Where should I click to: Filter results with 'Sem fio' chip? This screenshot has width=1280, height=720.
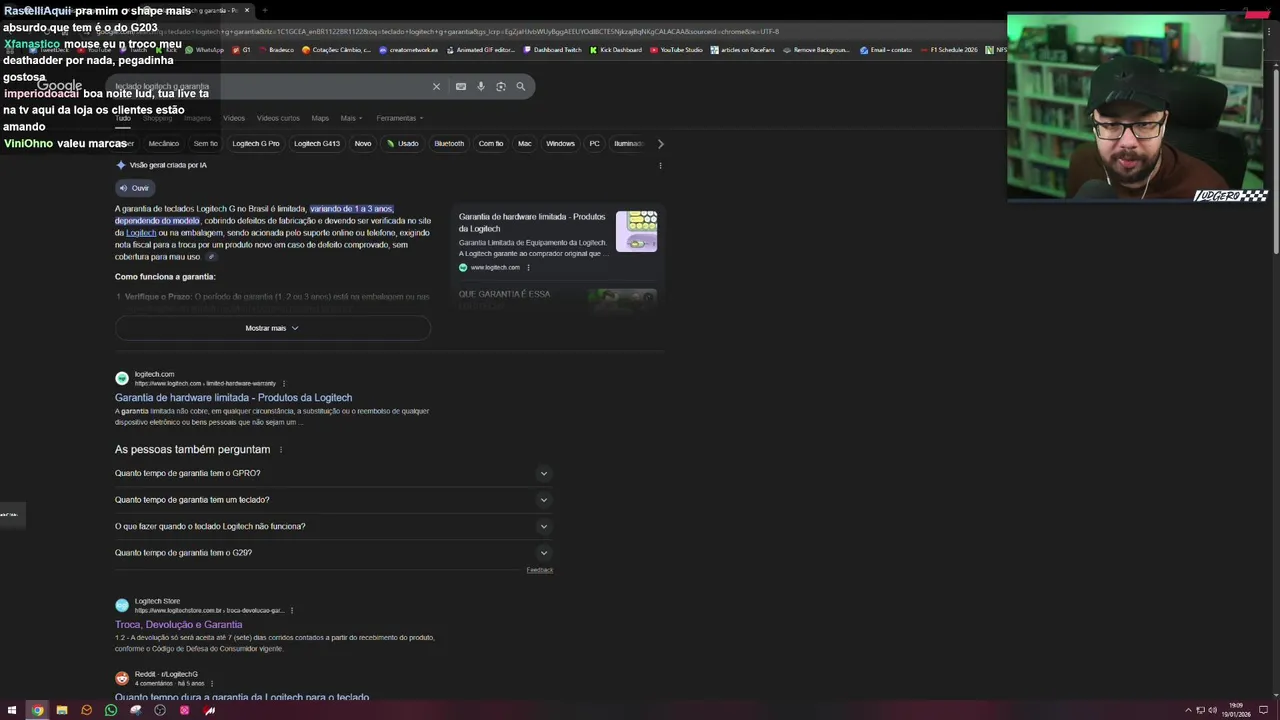(x=206, y=143)
